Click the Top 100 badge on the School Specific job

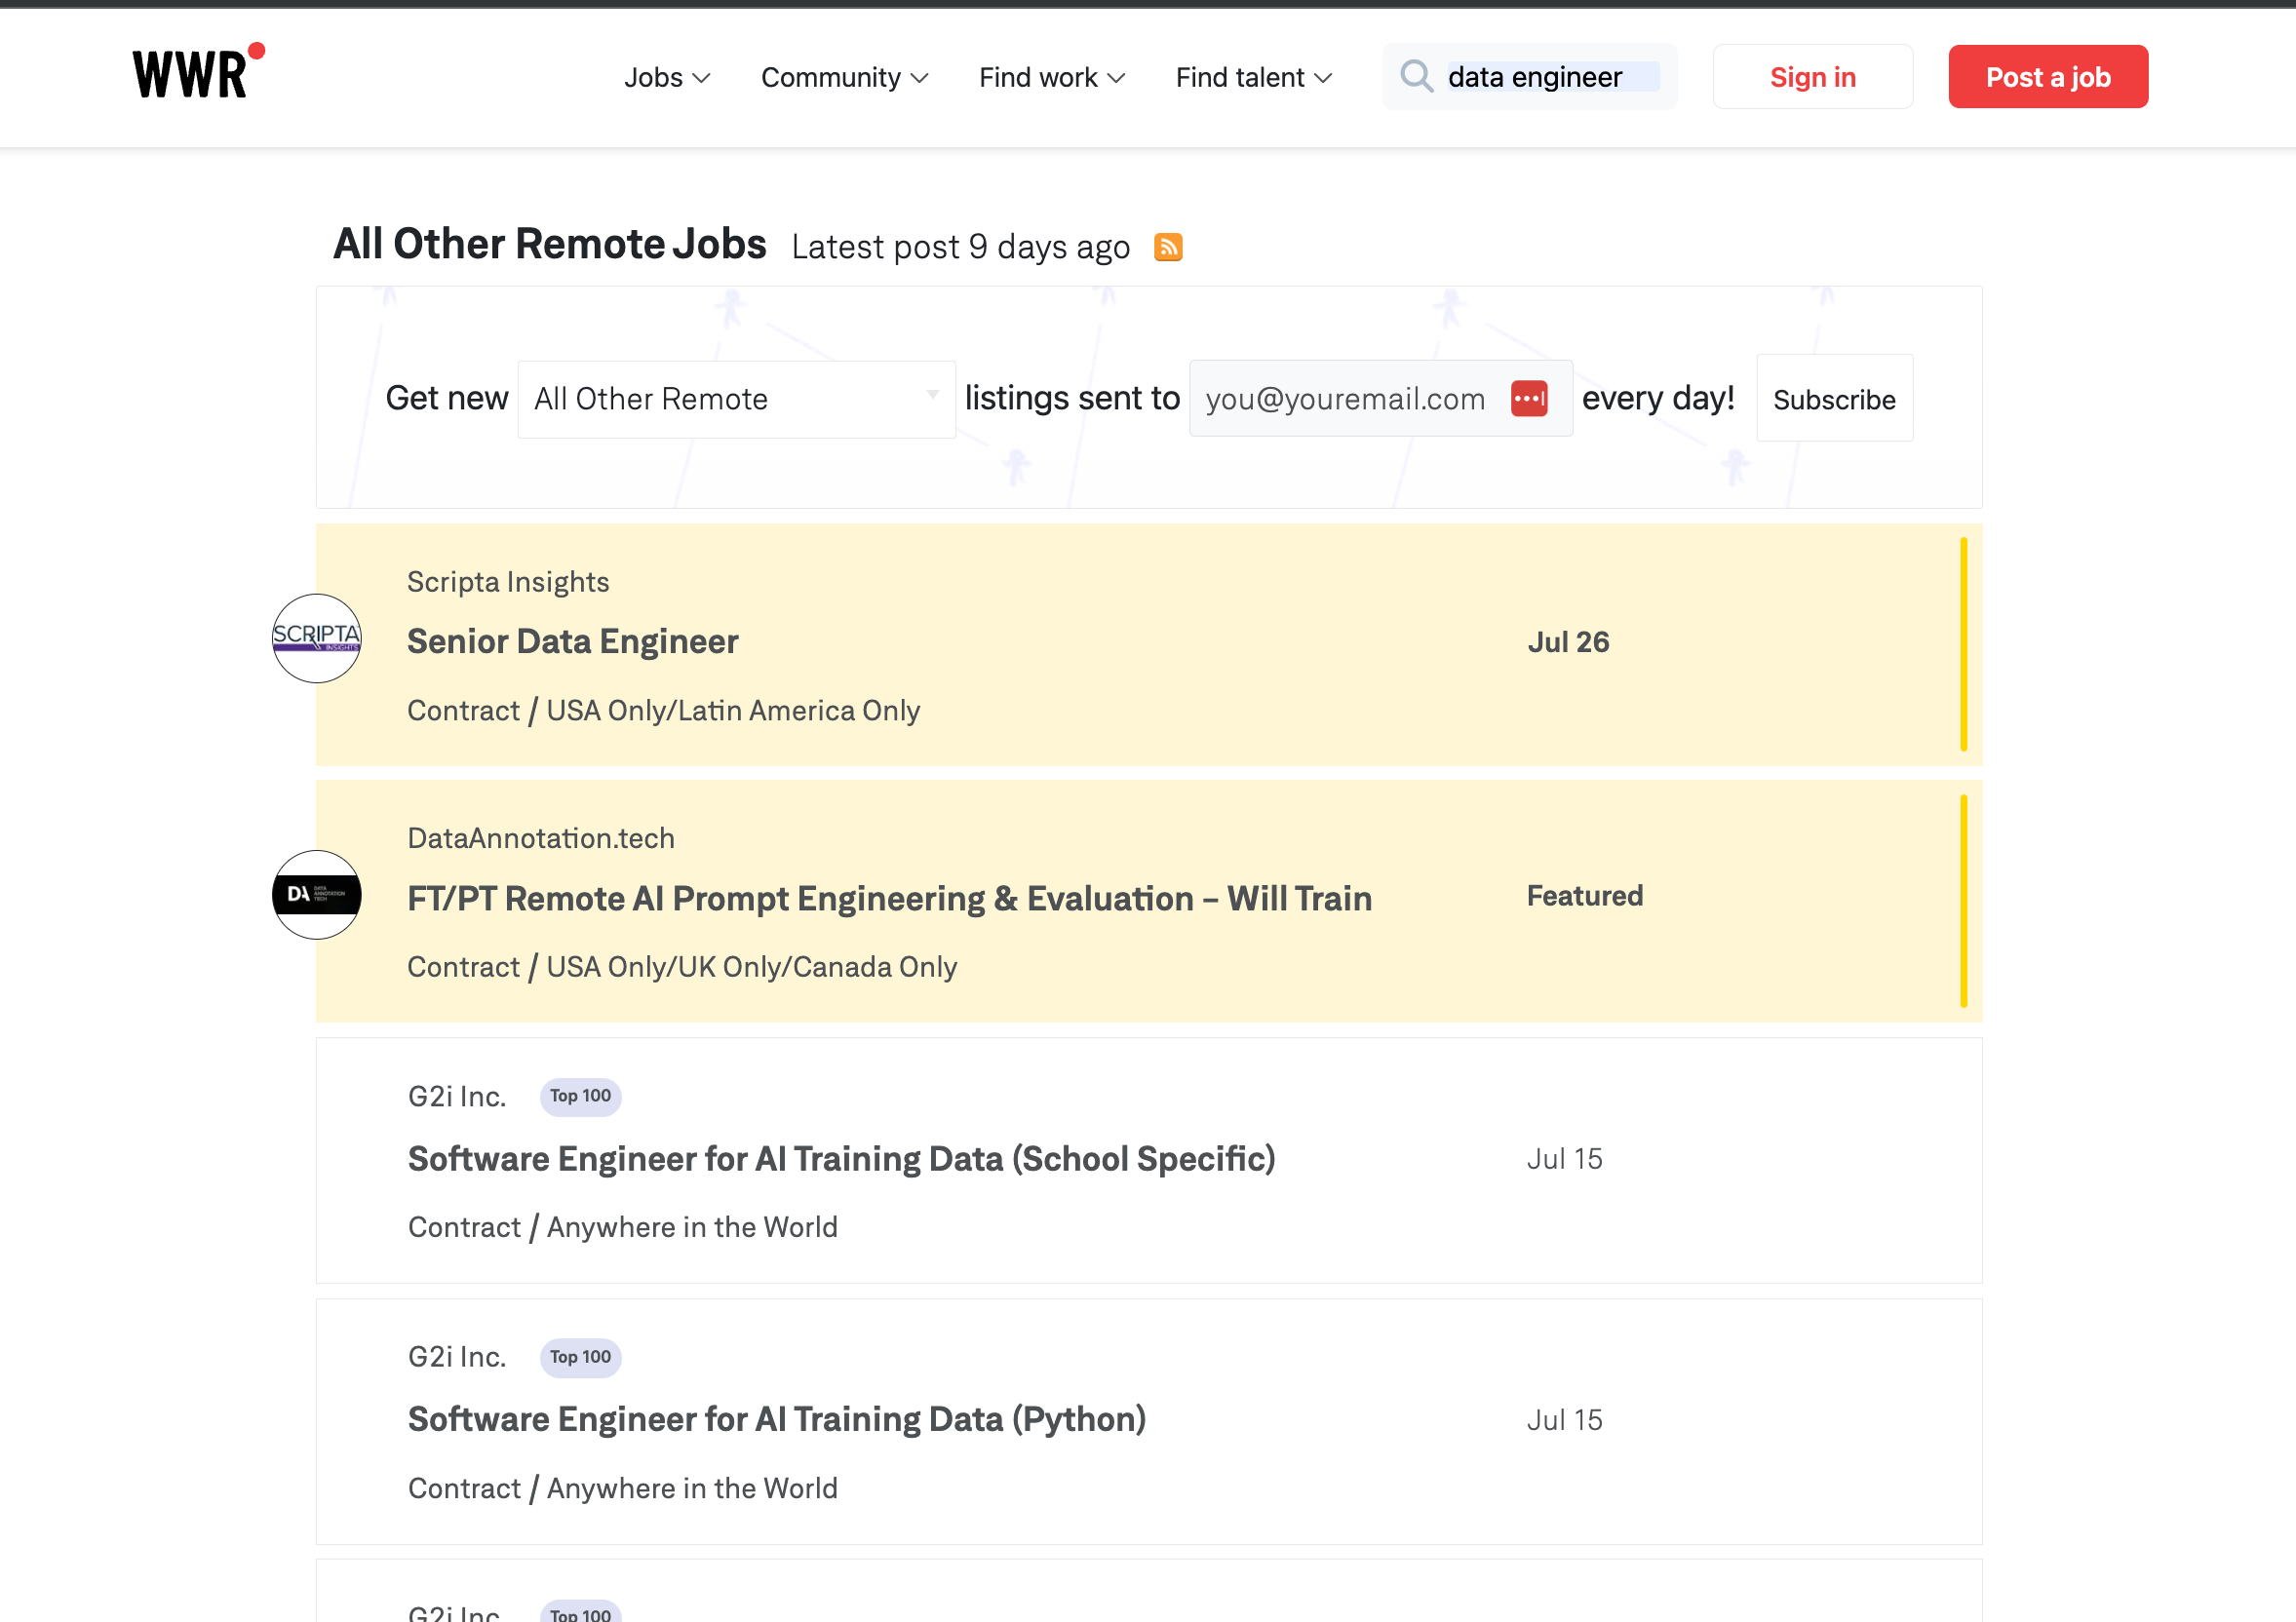click(x=580, y=1096)
